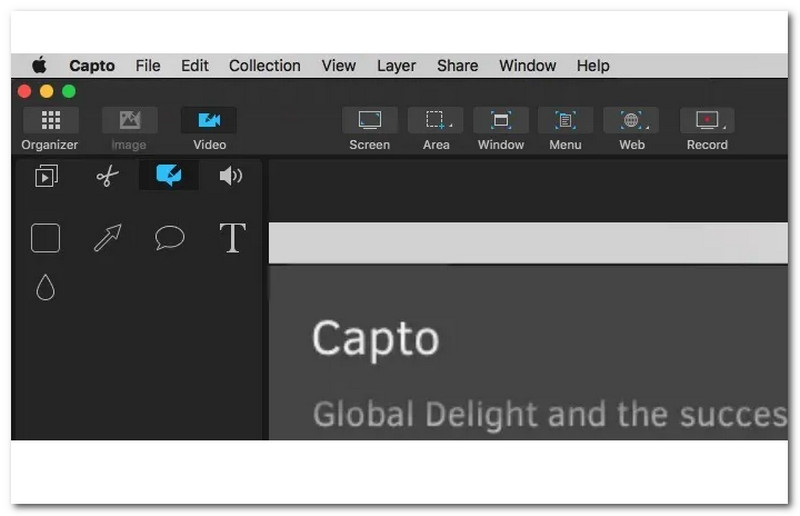Capture a Window screenshot
Screen dimensions: 800x516
pos(501,121)
